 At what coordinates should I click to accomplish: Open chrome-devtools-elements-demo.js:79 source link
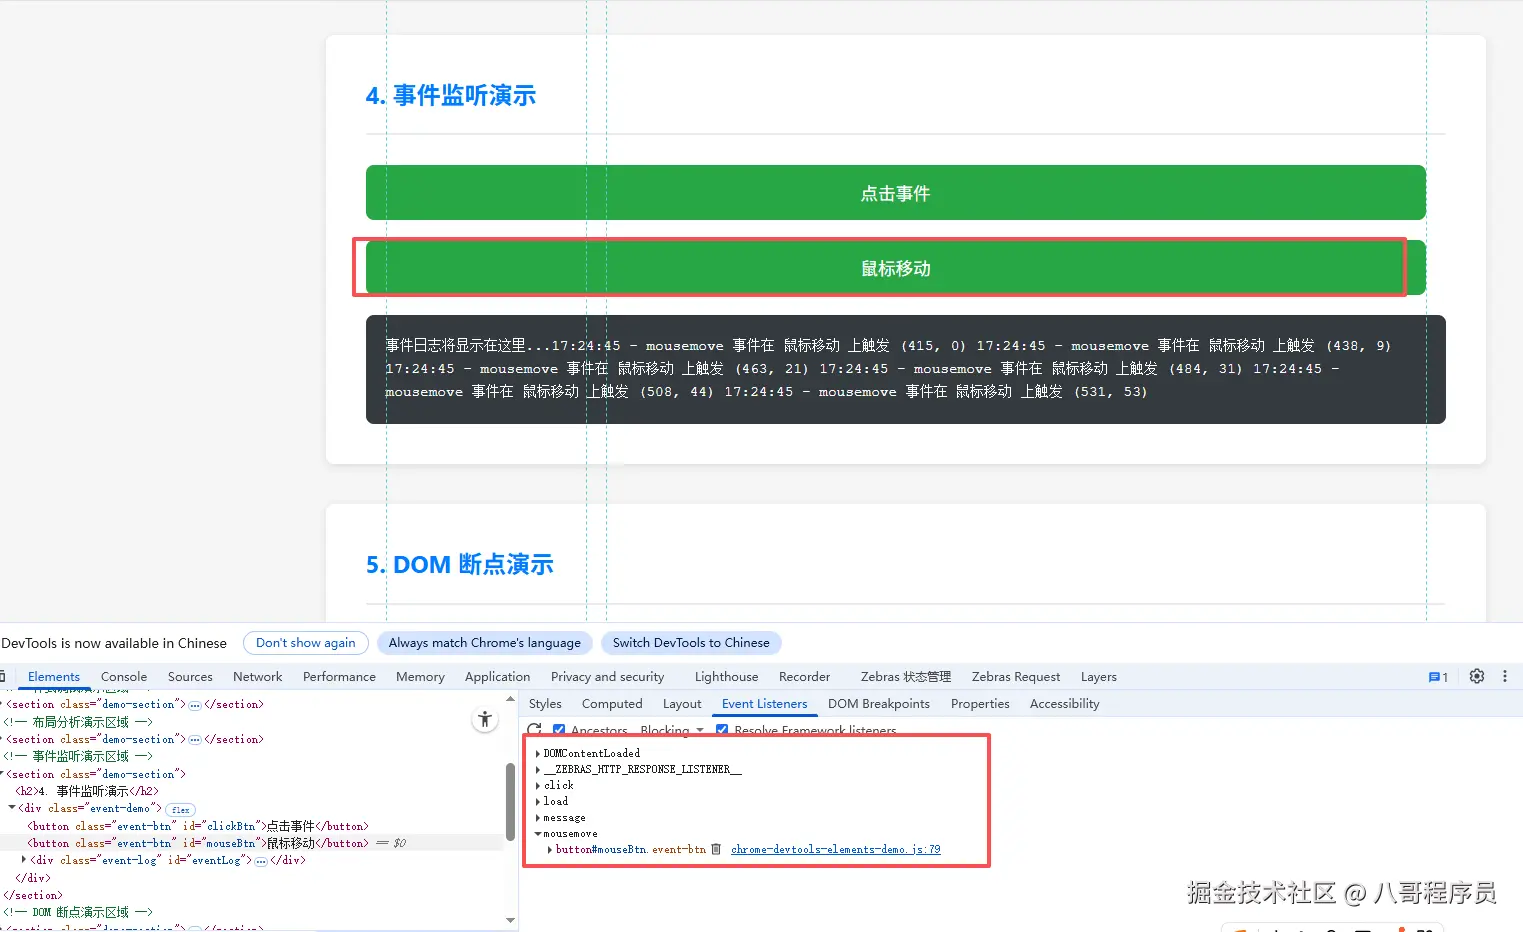835,849
